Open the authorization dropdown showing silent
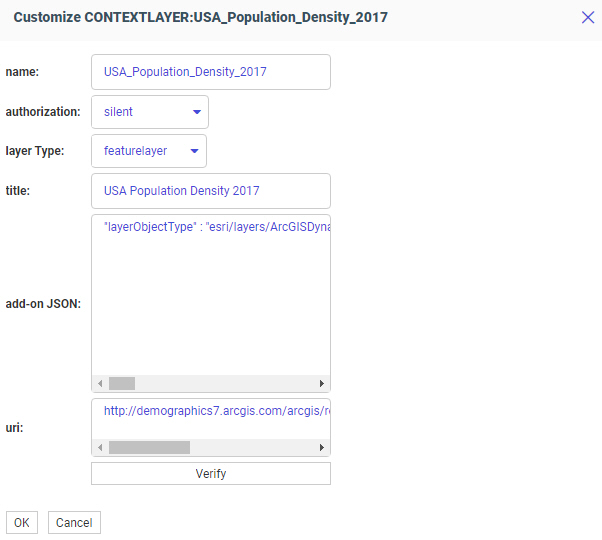Image resolution: width=602 pixels, height=540 pixels. pyautogui.click(x=150, y=112)
